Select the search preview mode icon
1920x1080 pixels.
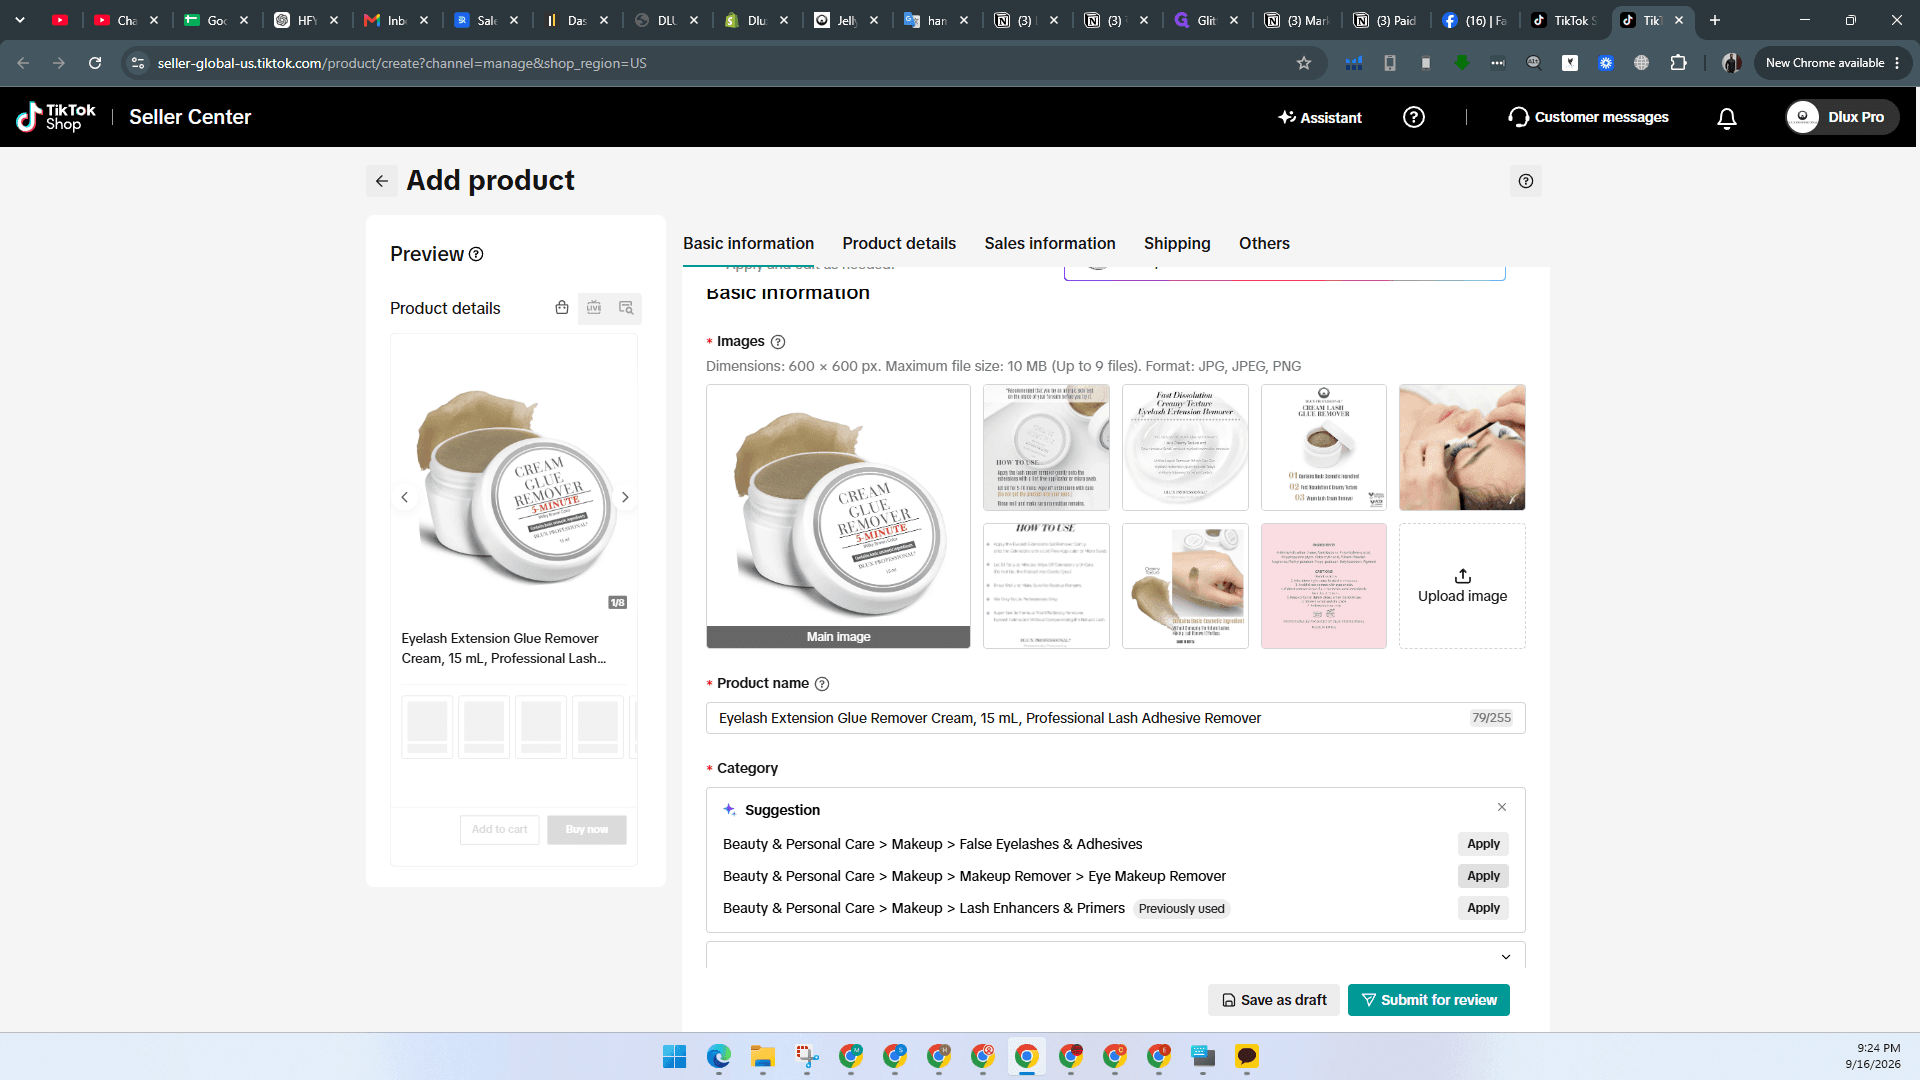point(626,308)
